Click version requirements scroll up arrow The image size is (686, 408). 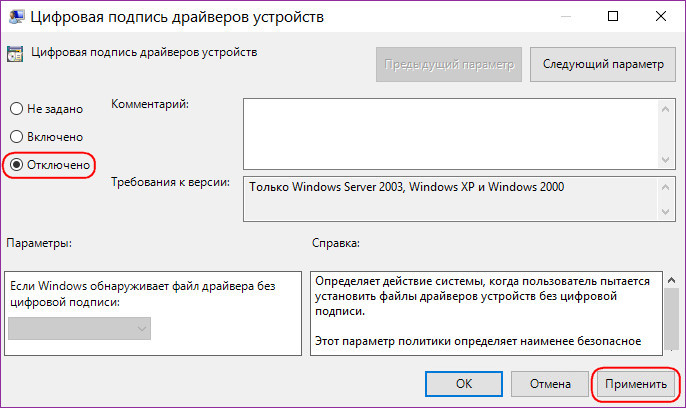point(665,188)
